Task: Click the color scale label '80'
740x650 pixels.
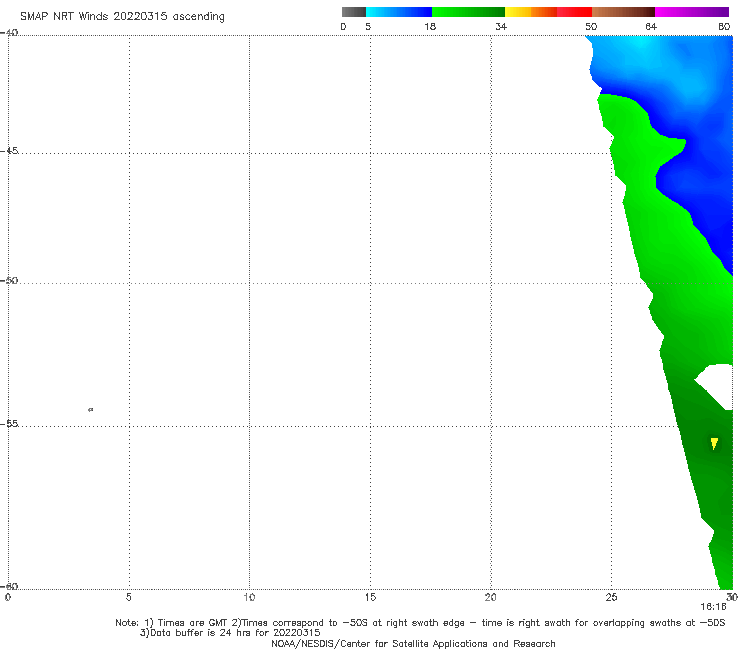Action: click(x=724, y=27)
